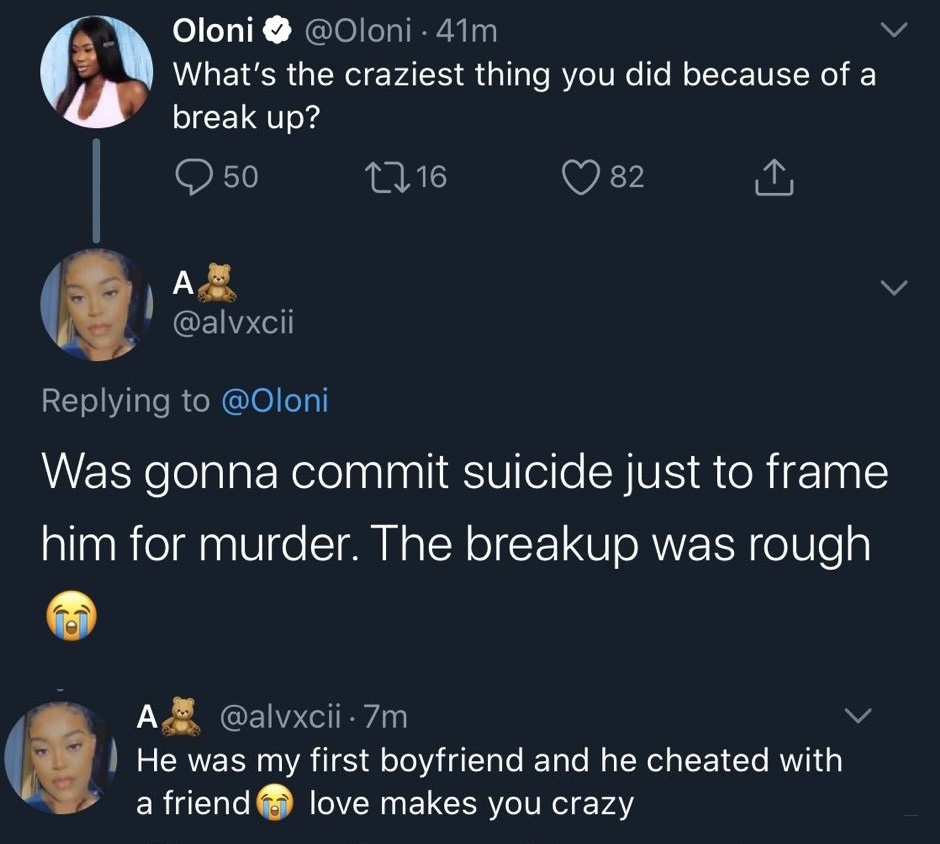Screen dimensions: 940x844
Task: Reply to Oloni's breakup tweet
Action: (x=191, y=177)
